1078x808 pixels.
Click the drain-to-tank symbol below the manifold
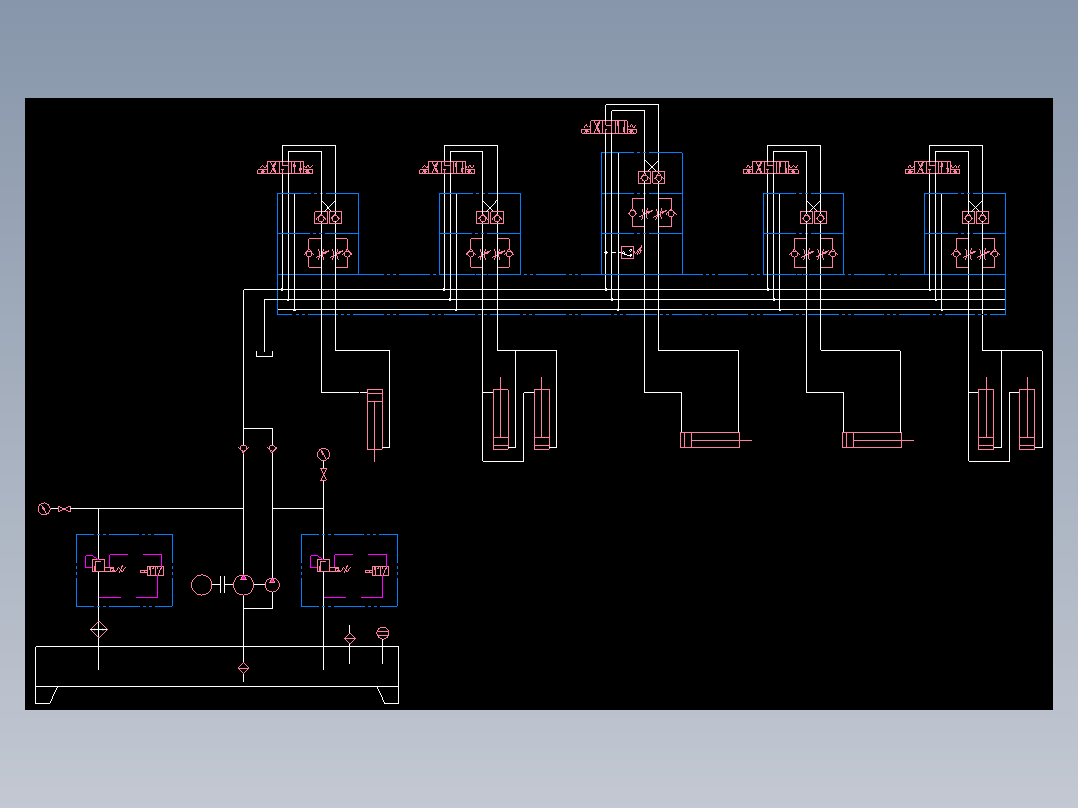pyautogui.click(x=264, y=354)
